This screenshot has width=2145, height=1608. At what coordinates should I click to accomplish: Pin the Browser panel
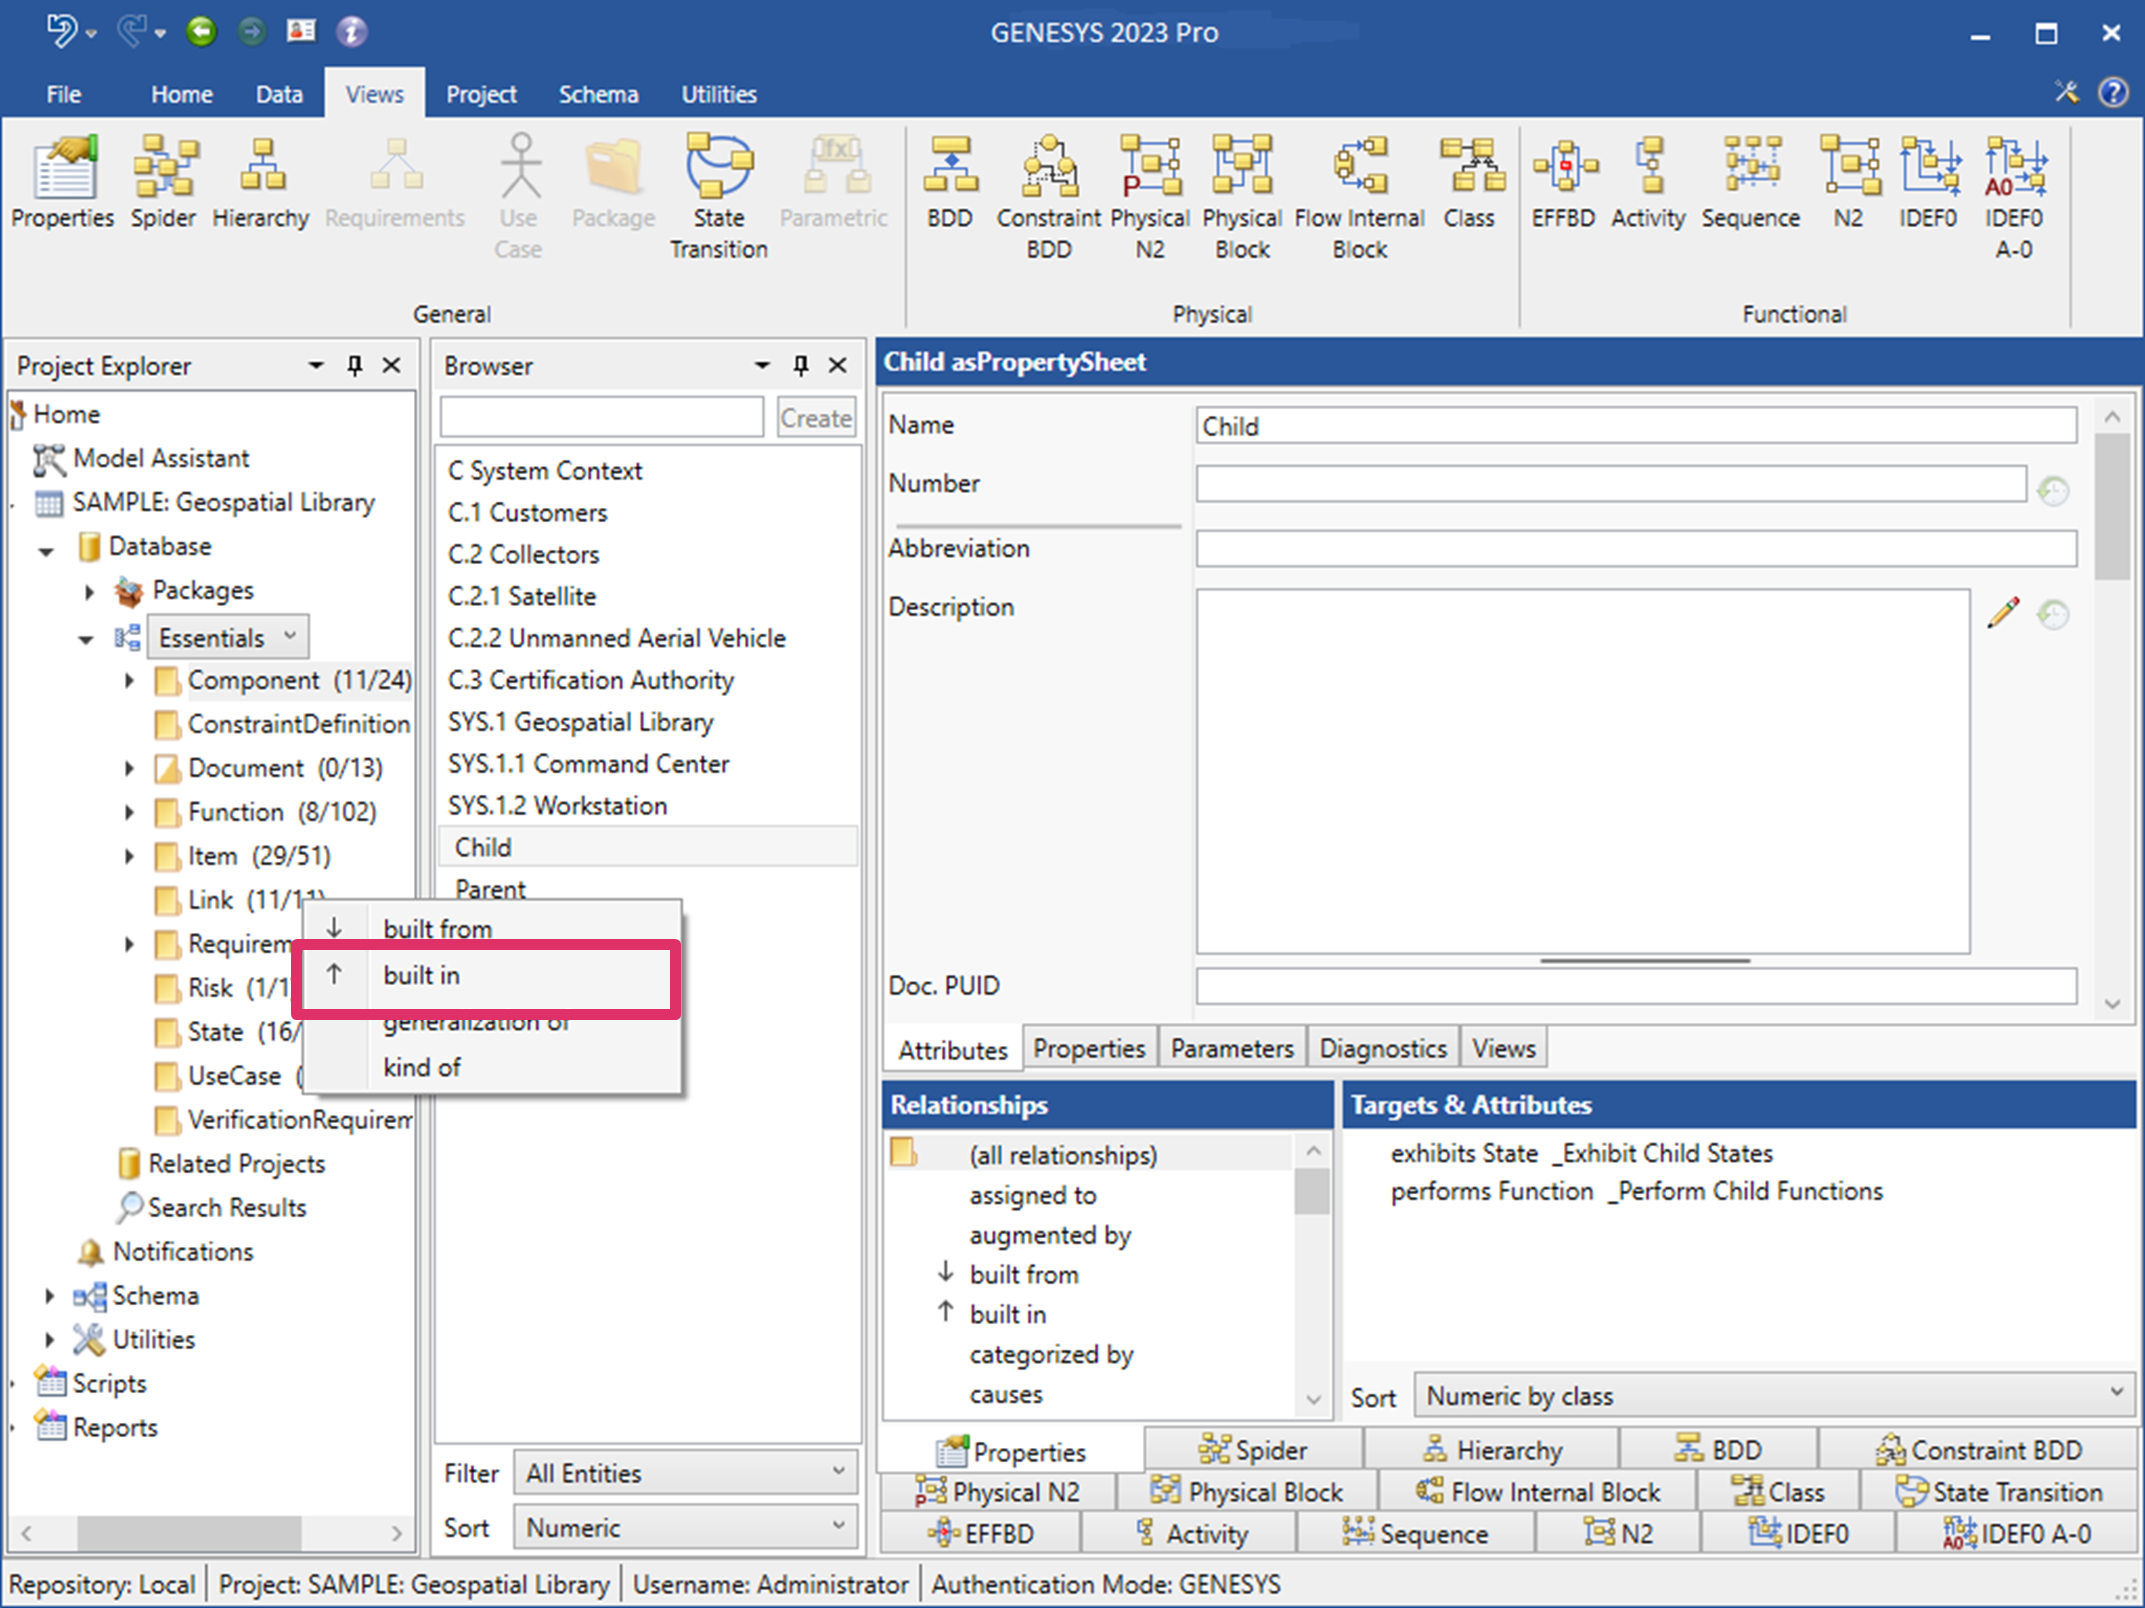[800, 366]
